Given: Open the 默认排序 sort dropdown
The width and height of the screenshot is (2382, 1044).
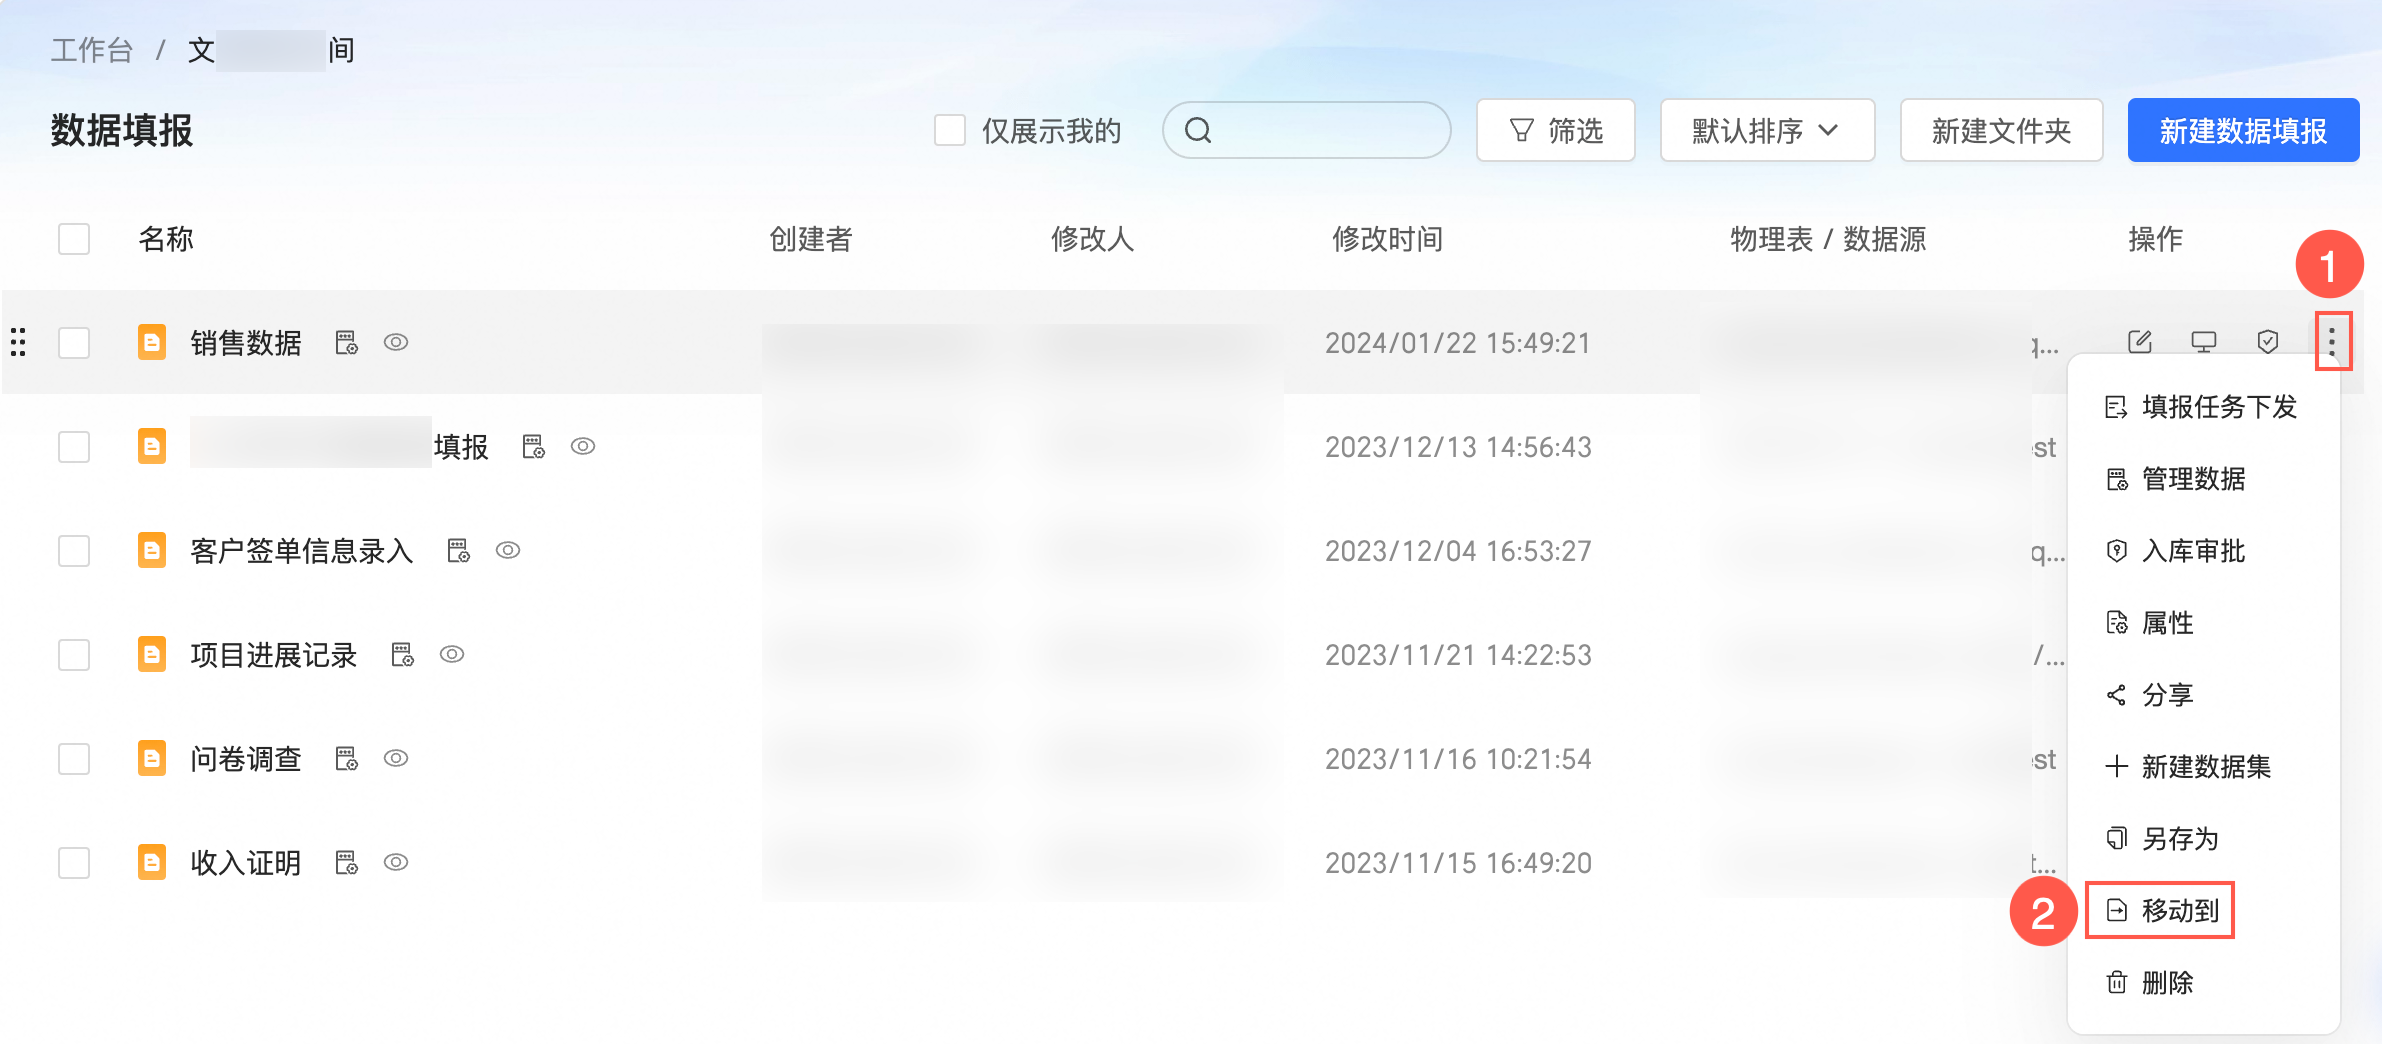Looking at the screenshot, I should coord(1767,130).
